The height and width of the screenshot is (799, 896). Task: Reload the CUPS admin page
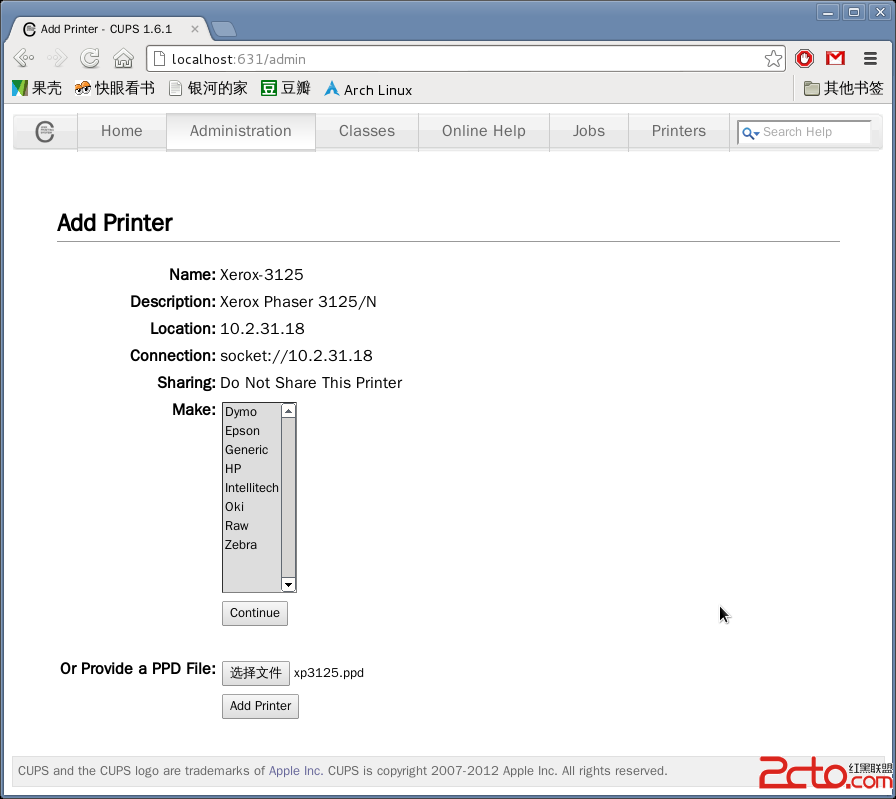tap(90, 58)
